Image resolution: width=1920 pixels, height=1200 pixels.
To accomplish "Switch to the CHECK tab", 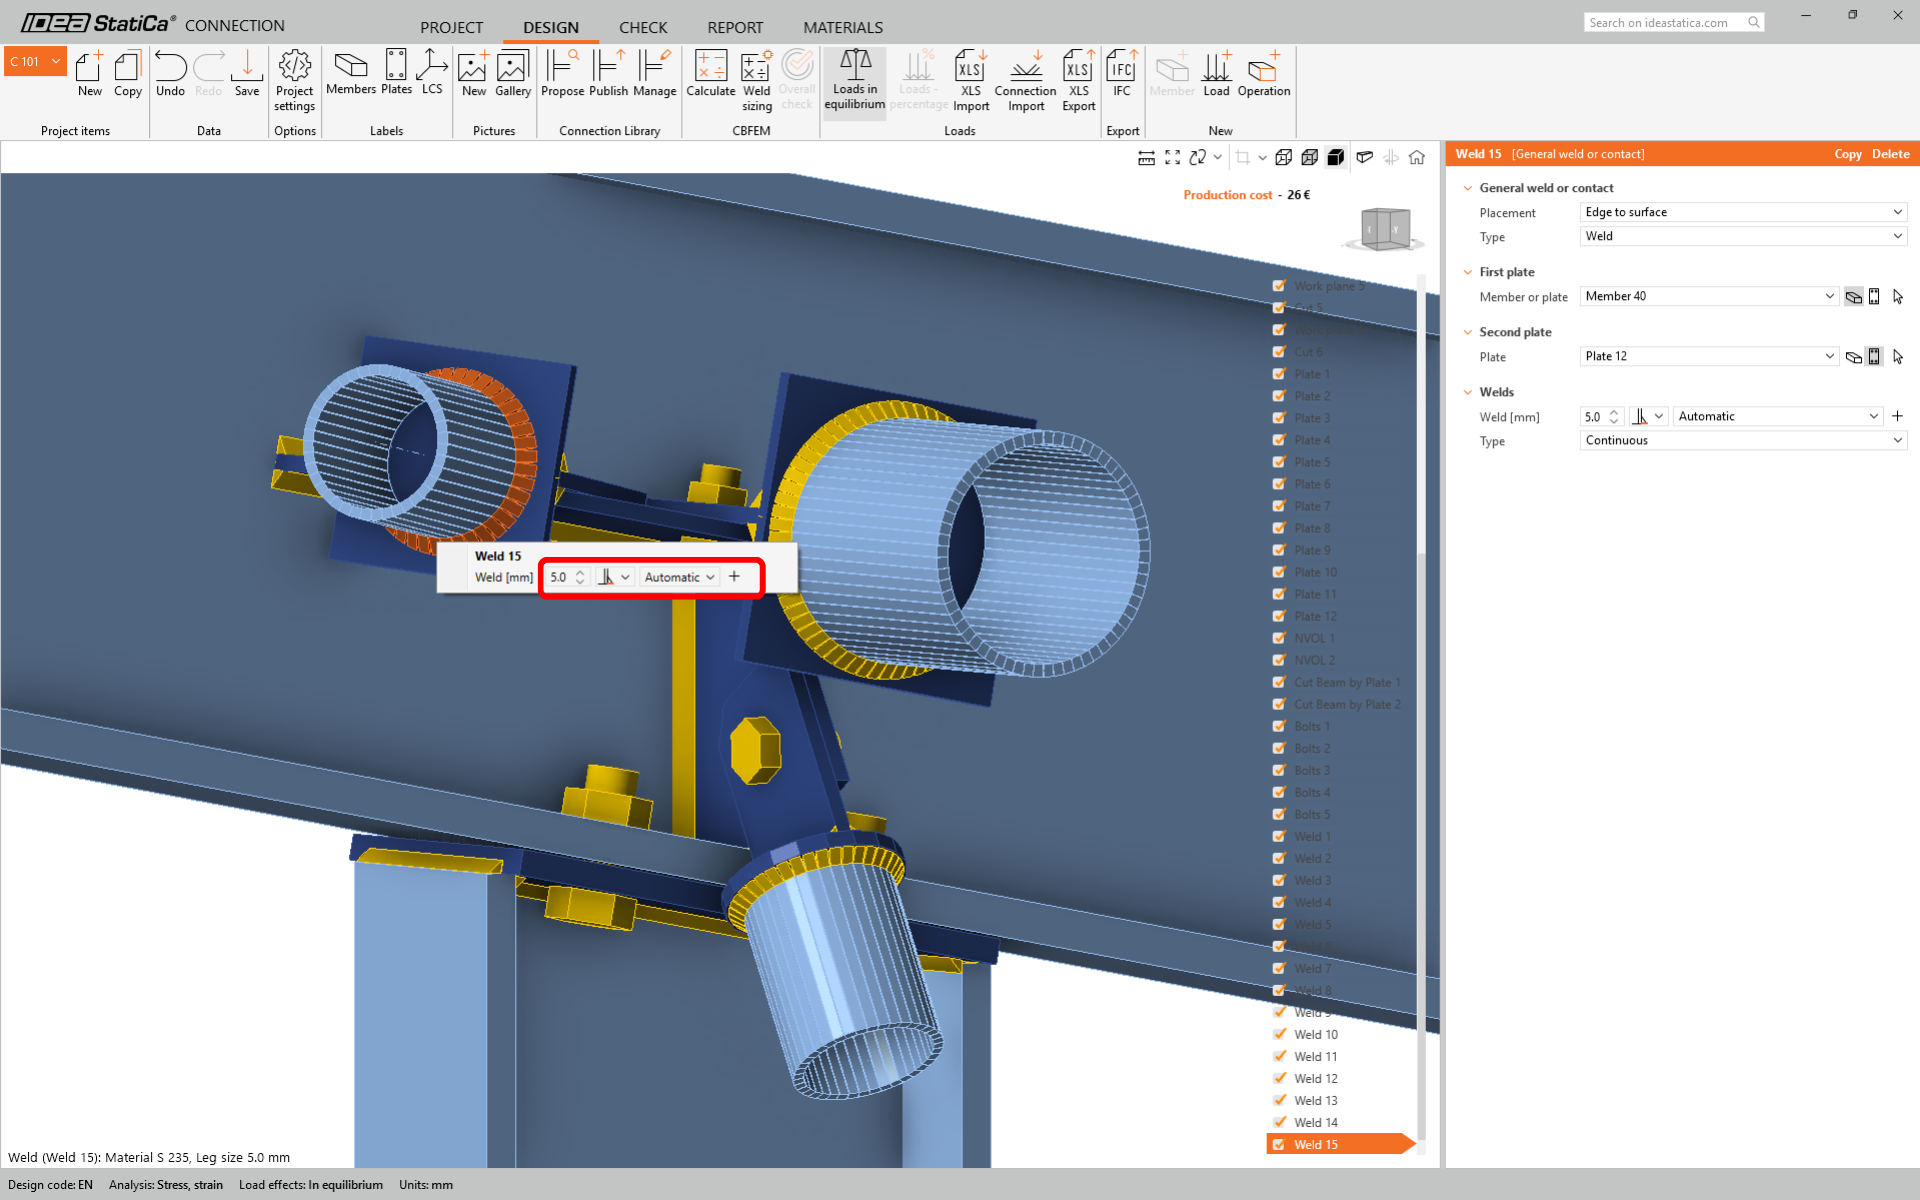I will [642, 27].
